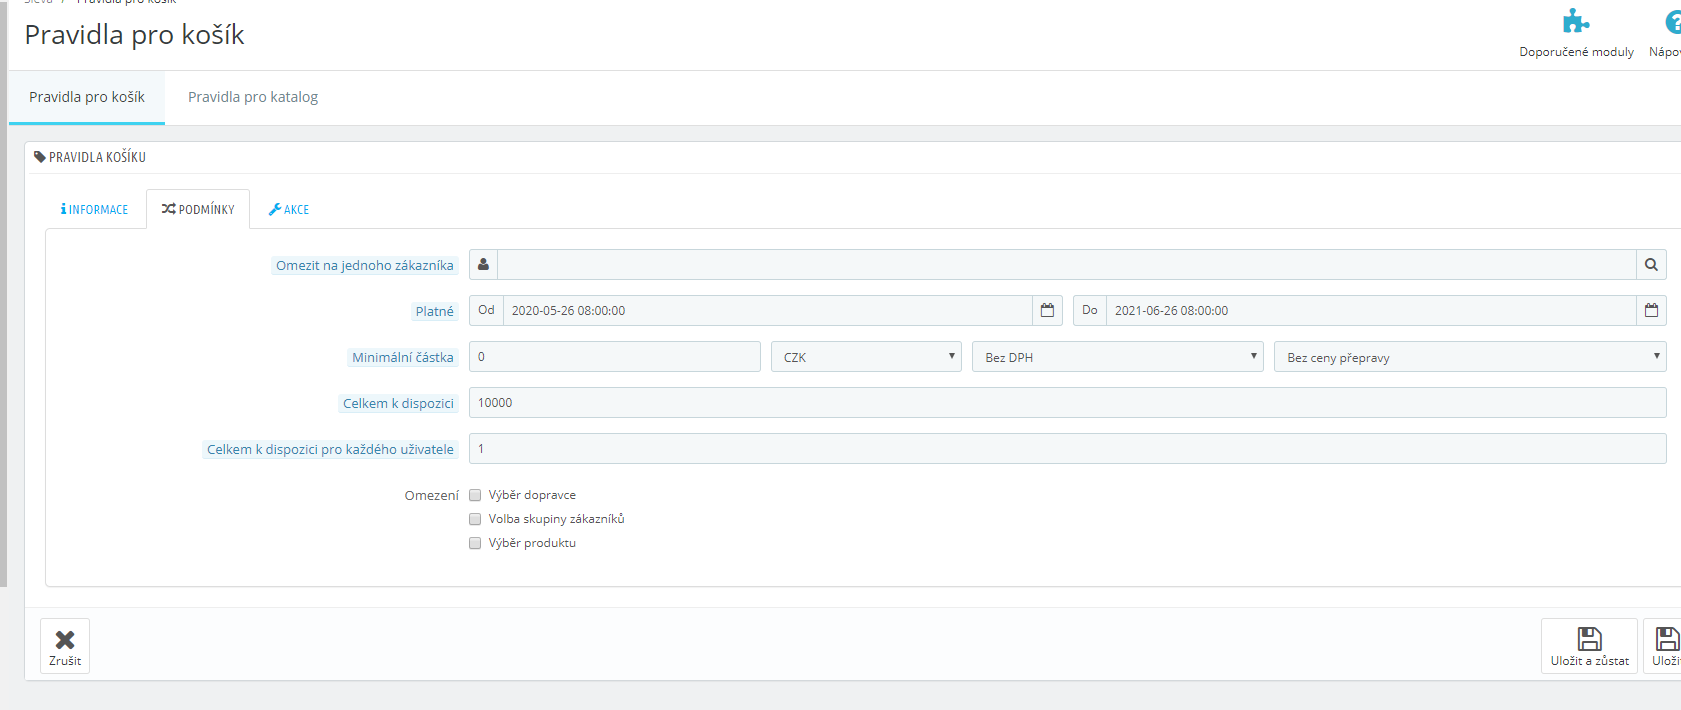Click the Od date field 2020-05-26

768,311
